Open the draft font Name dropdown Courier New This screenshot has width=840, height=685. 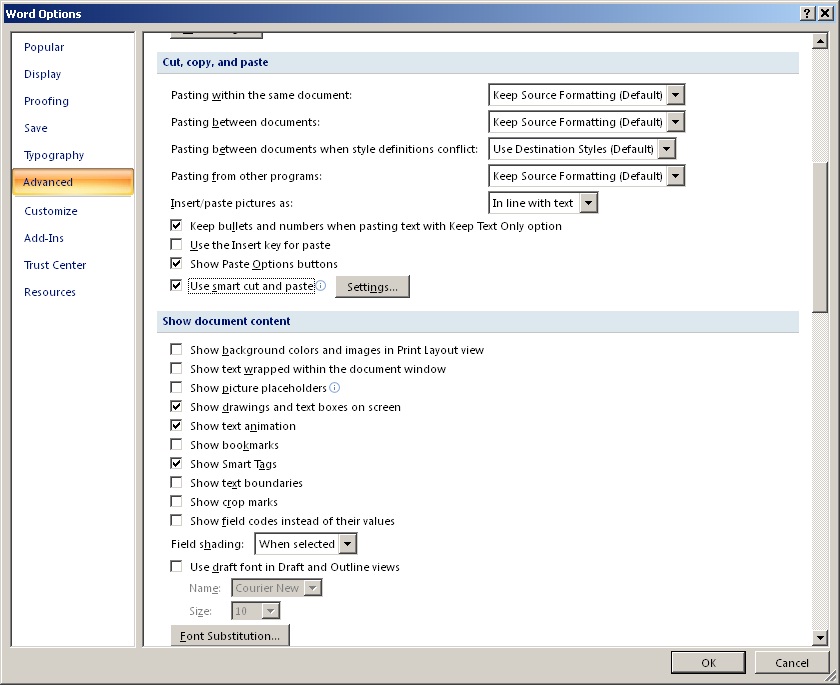313,588
